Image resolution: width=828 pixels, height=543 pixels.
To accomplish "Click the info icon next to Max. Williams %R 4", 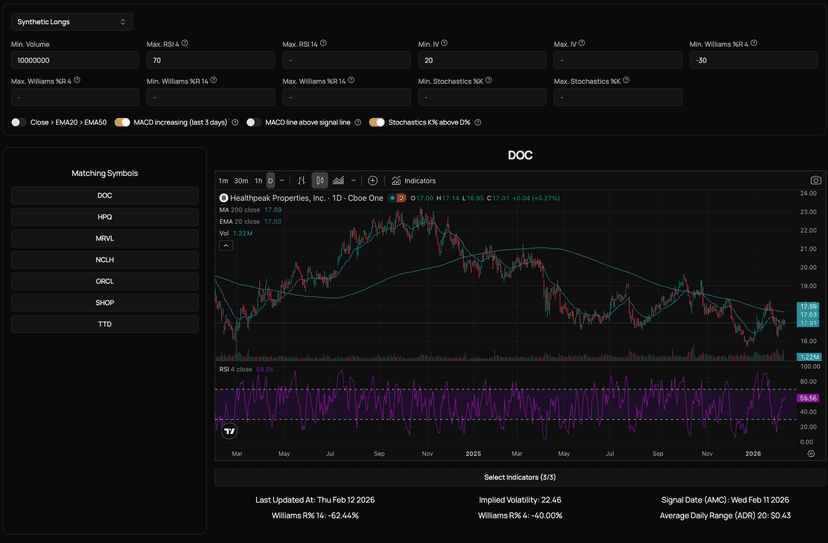I will [x=77, y=80].
